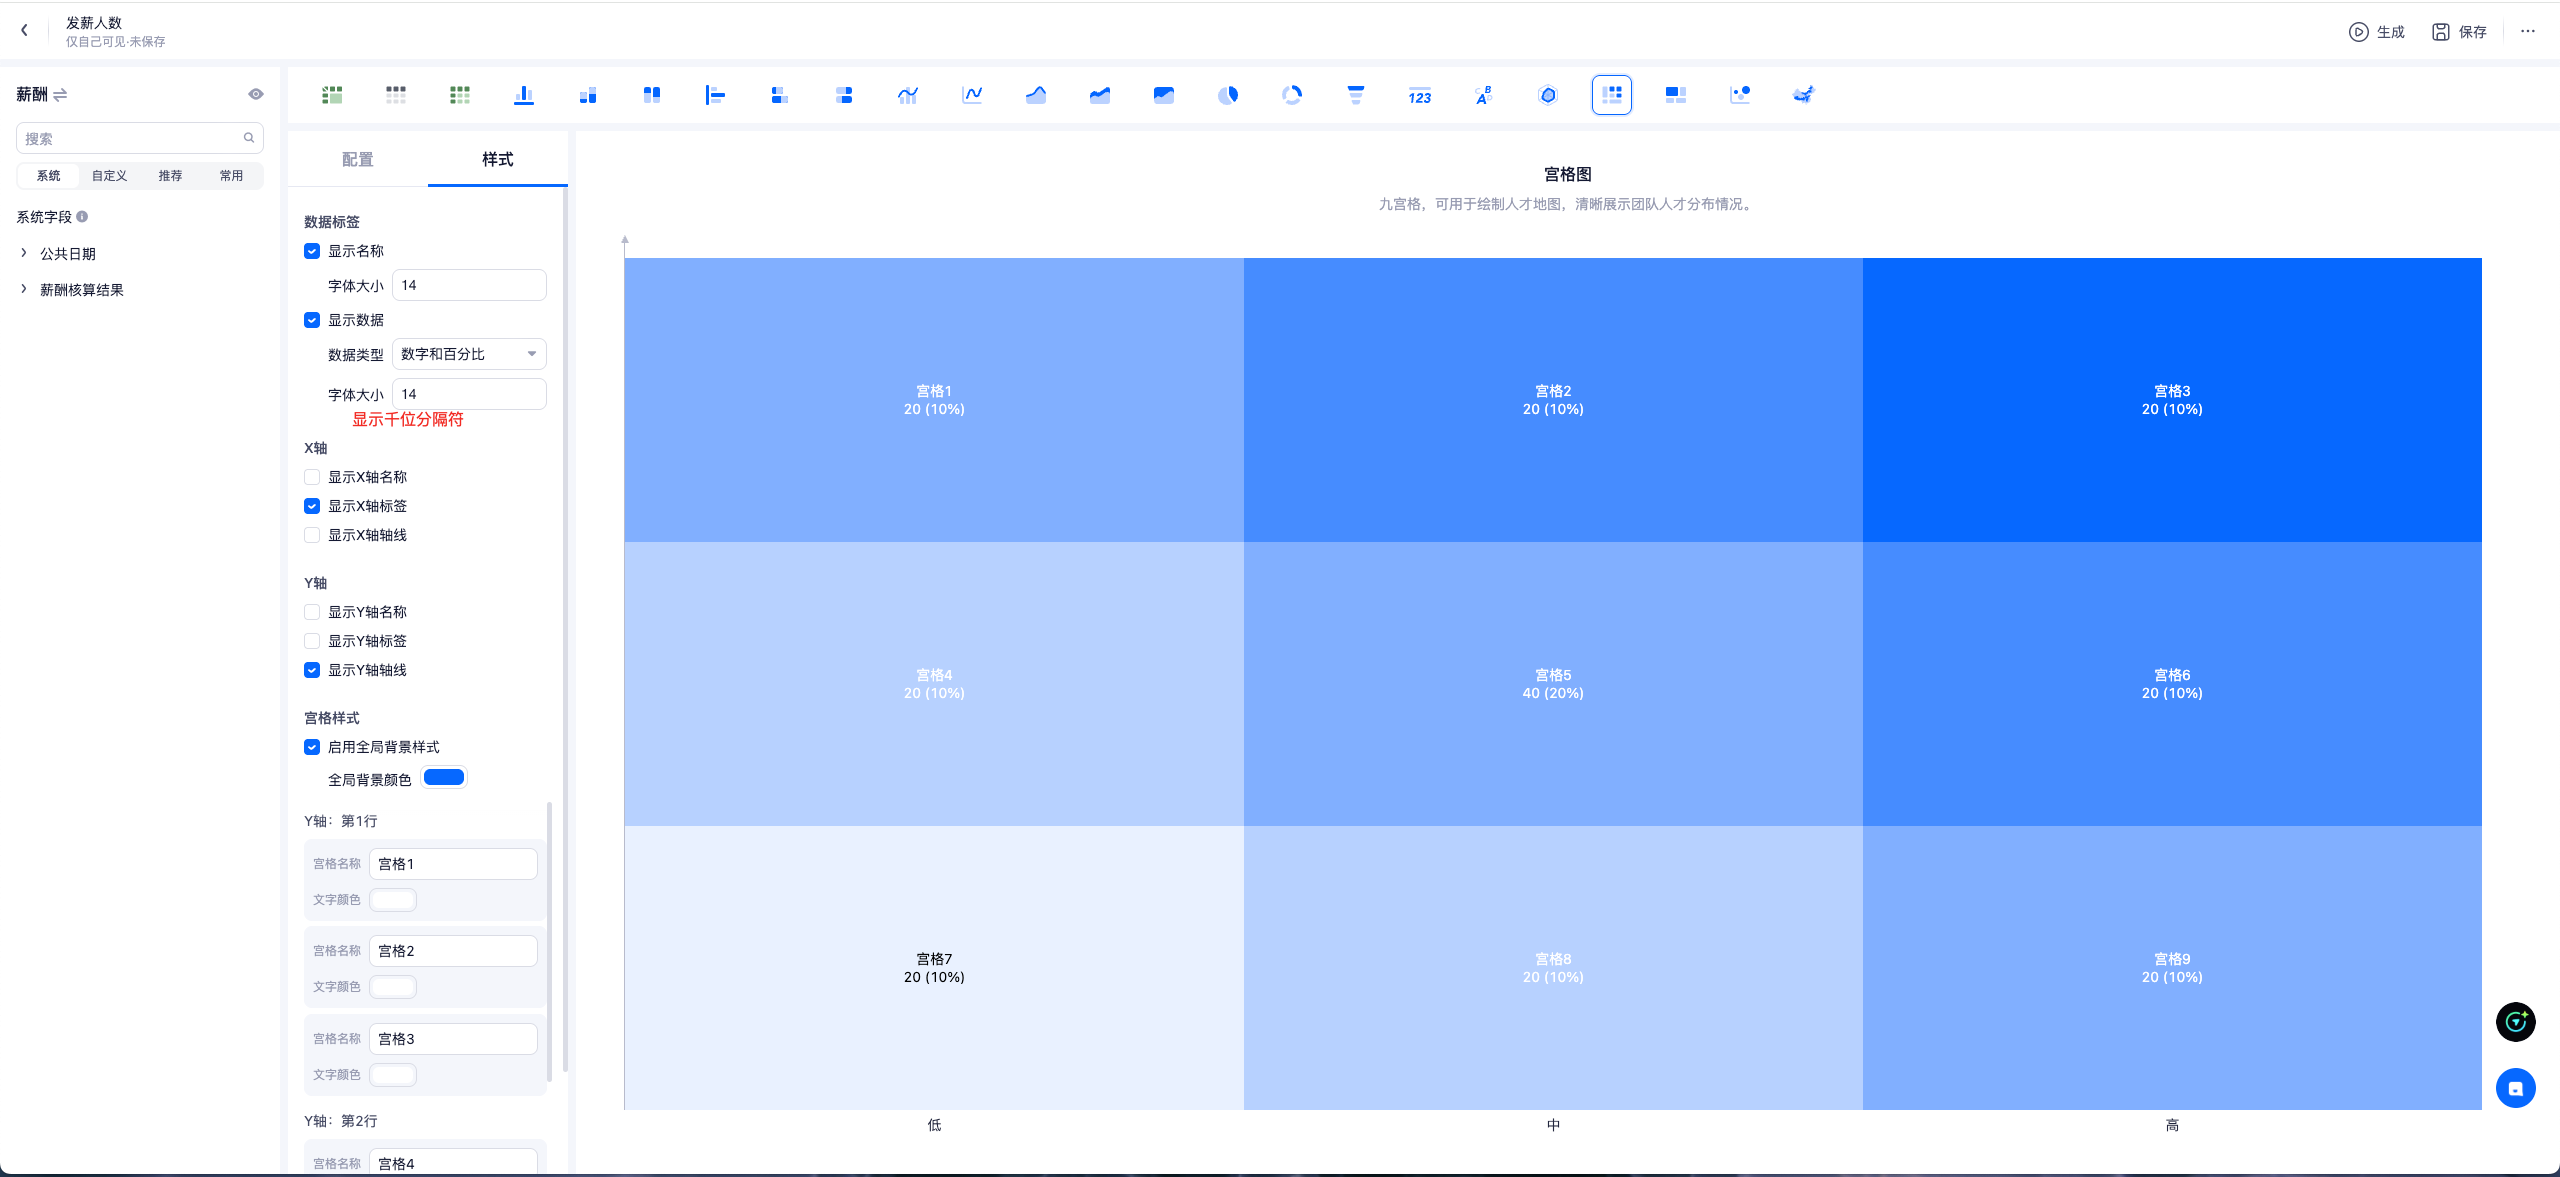Select the pie chart icon
Screen dimensions: 2560x1177
pyautogui.click(x=1228, y=95)
